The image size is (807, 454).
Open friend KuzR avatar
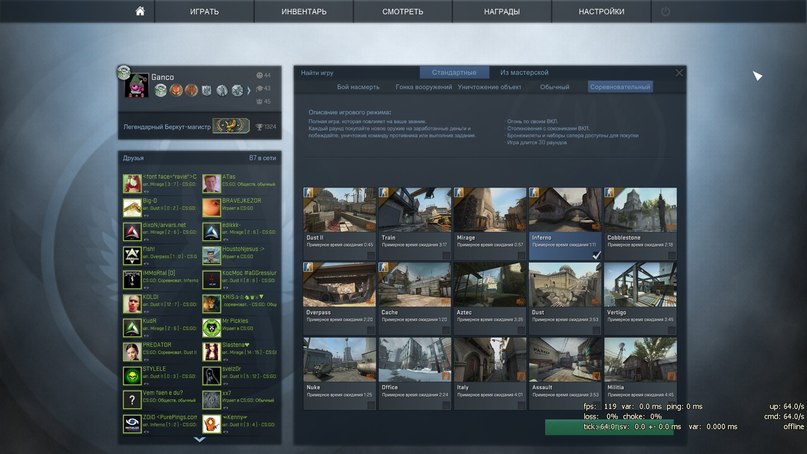point(132,328)
